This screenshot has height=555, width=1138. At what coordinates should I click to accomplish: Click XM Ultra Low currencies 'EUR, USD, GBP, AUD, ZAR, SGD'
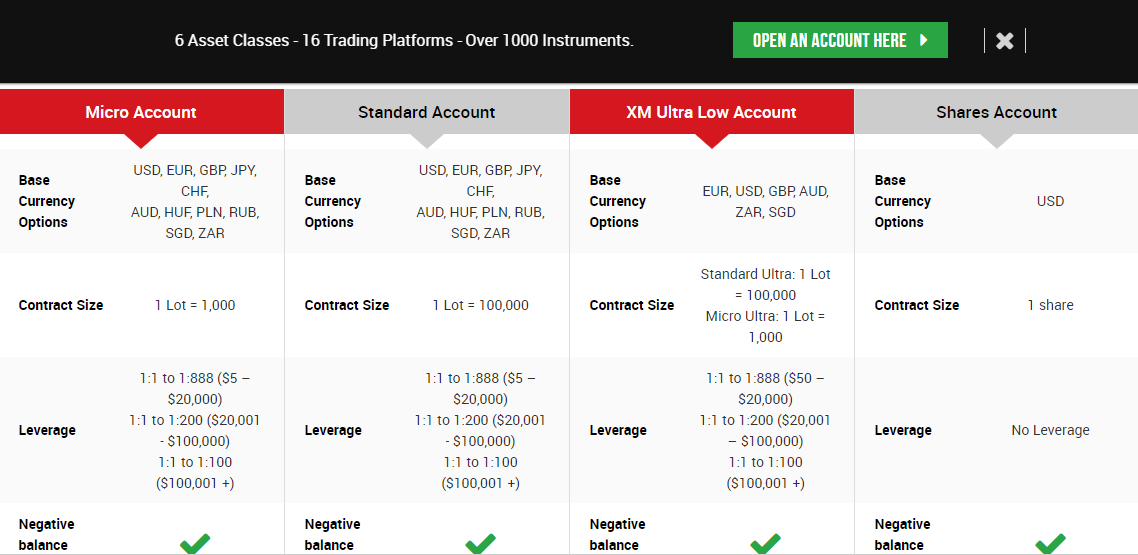pos(765,202)
